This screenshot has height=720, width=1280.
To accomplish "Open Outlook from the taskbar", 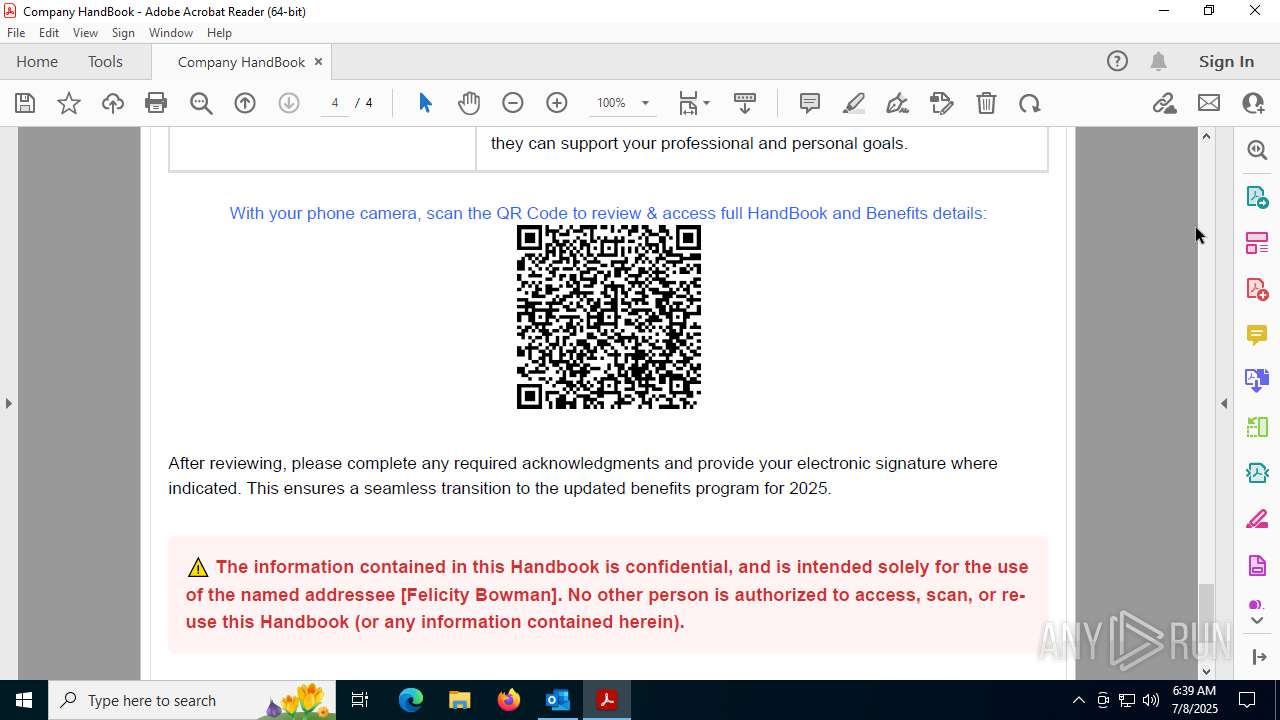I will 557,700.
